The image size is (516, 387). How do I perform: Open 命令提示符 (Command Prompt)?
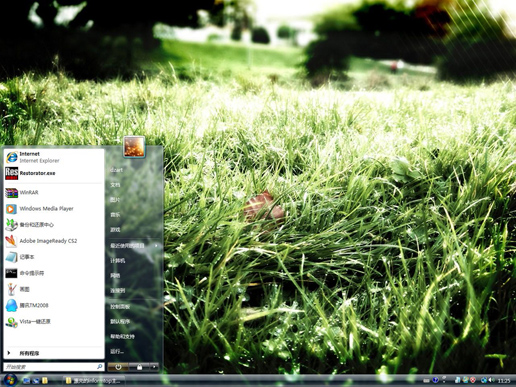[53, 273]
